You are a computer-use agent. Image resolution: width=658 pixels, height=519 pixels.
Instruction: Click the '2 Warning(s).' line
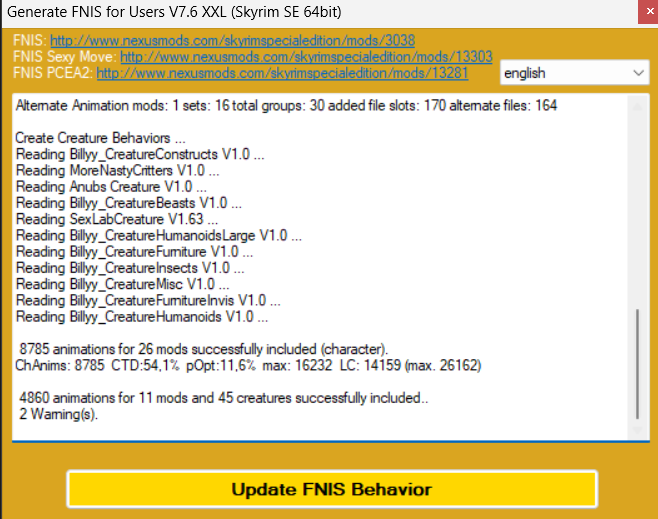click(x=58, y=415)
